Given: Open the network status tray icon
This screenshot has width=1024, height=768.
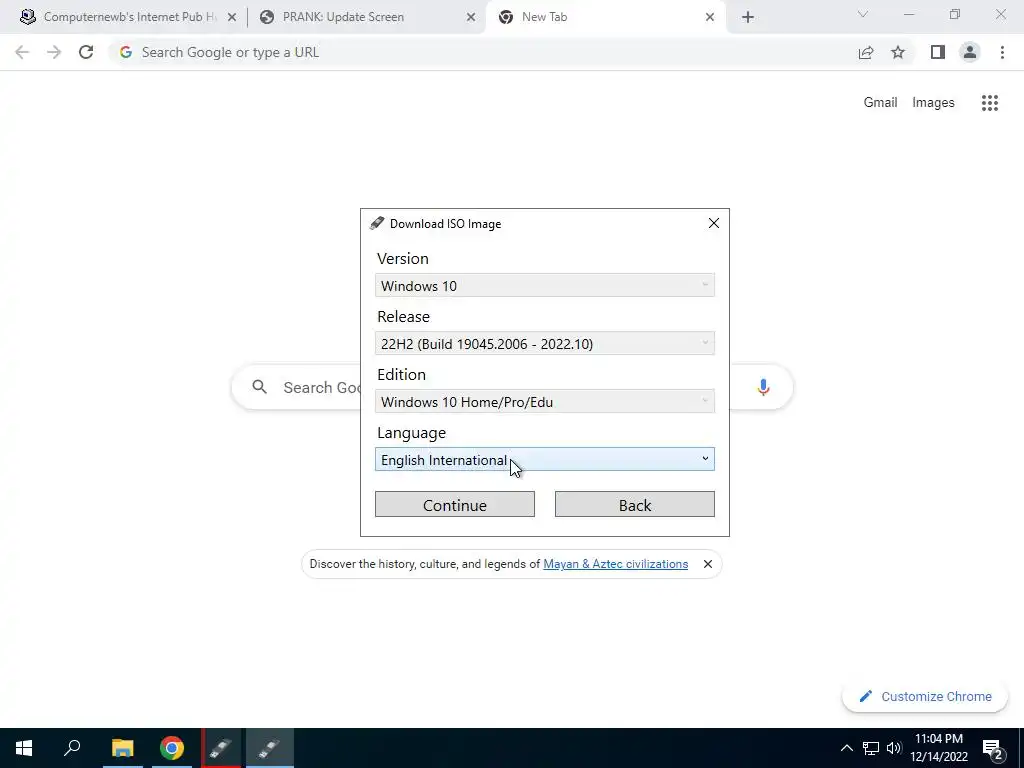Looking at the screenshot, I should click(x=871, y=748).
